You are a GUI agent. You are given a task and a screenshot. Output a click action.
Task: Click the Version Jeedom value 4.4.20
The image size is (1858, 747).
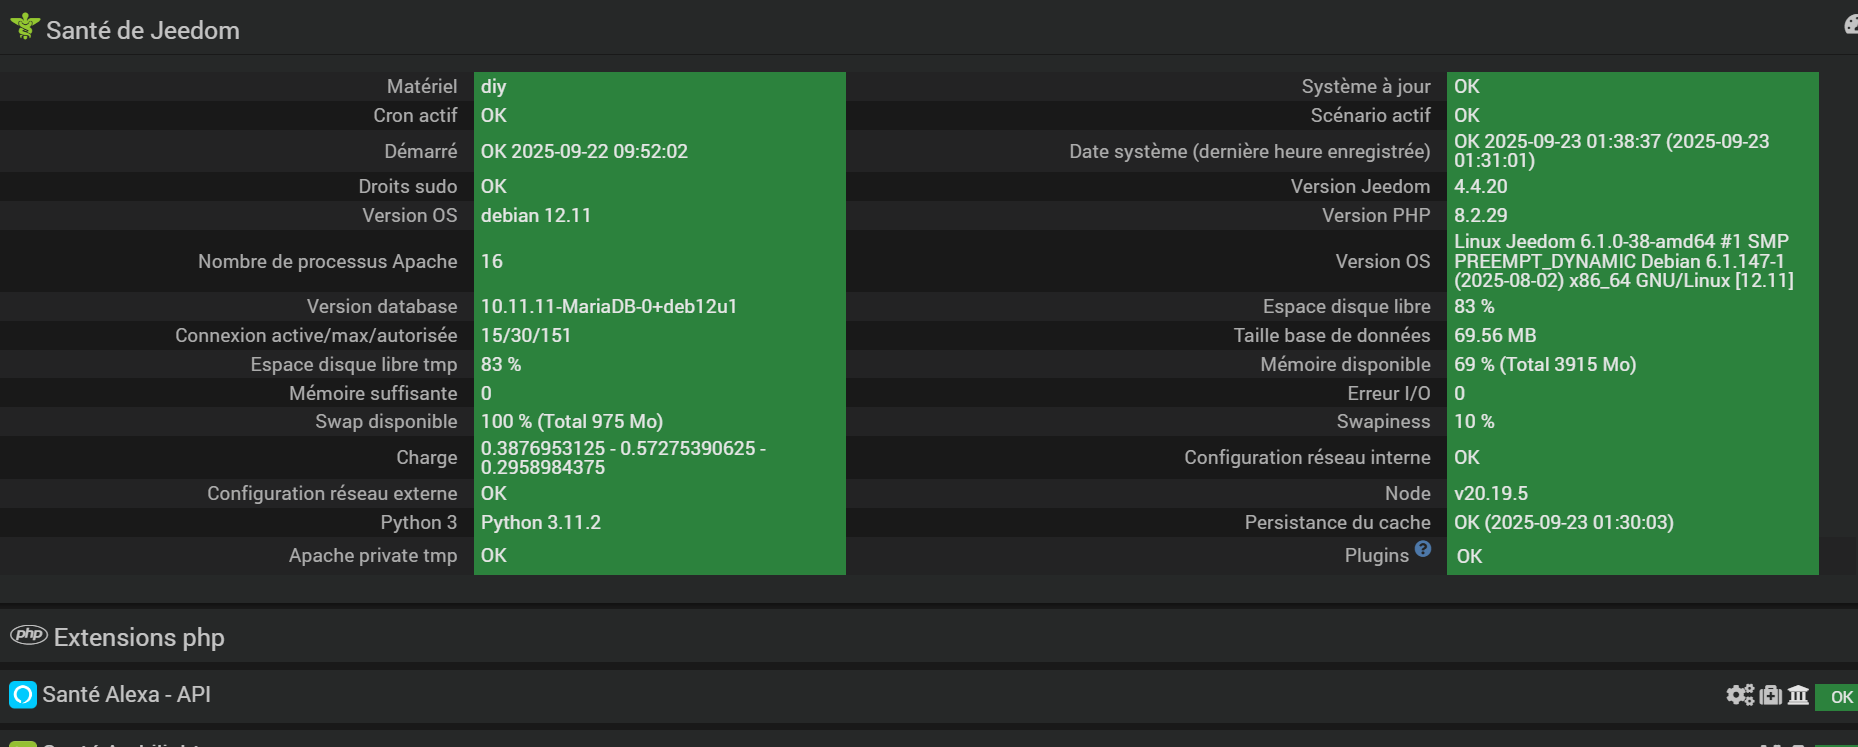click(1480, 186)
